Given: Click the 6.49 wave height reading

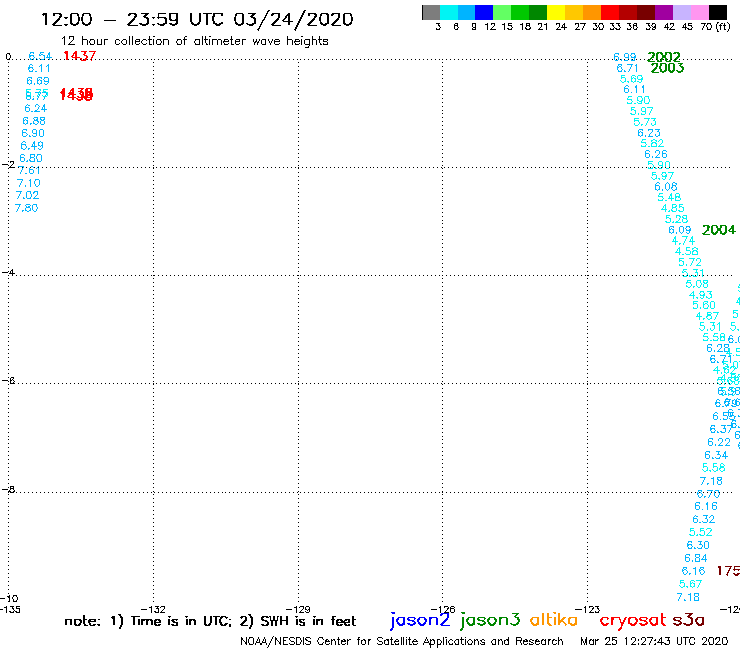Looking at the screenshot, I should click(32, 146).
